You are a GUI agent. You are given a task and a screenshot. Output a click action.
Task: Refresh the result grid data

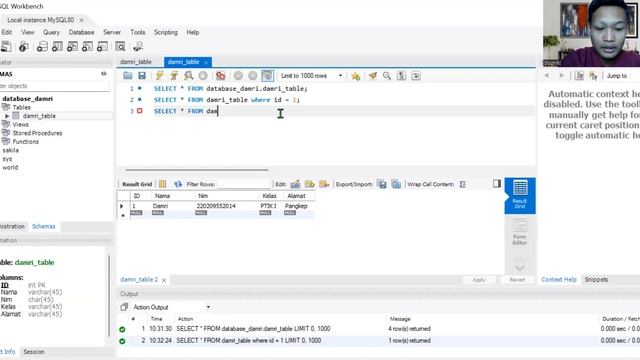178,184
